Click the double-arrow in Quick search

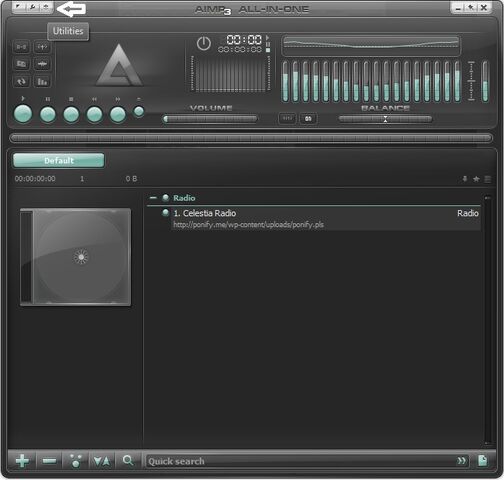(x=462, y=461)
